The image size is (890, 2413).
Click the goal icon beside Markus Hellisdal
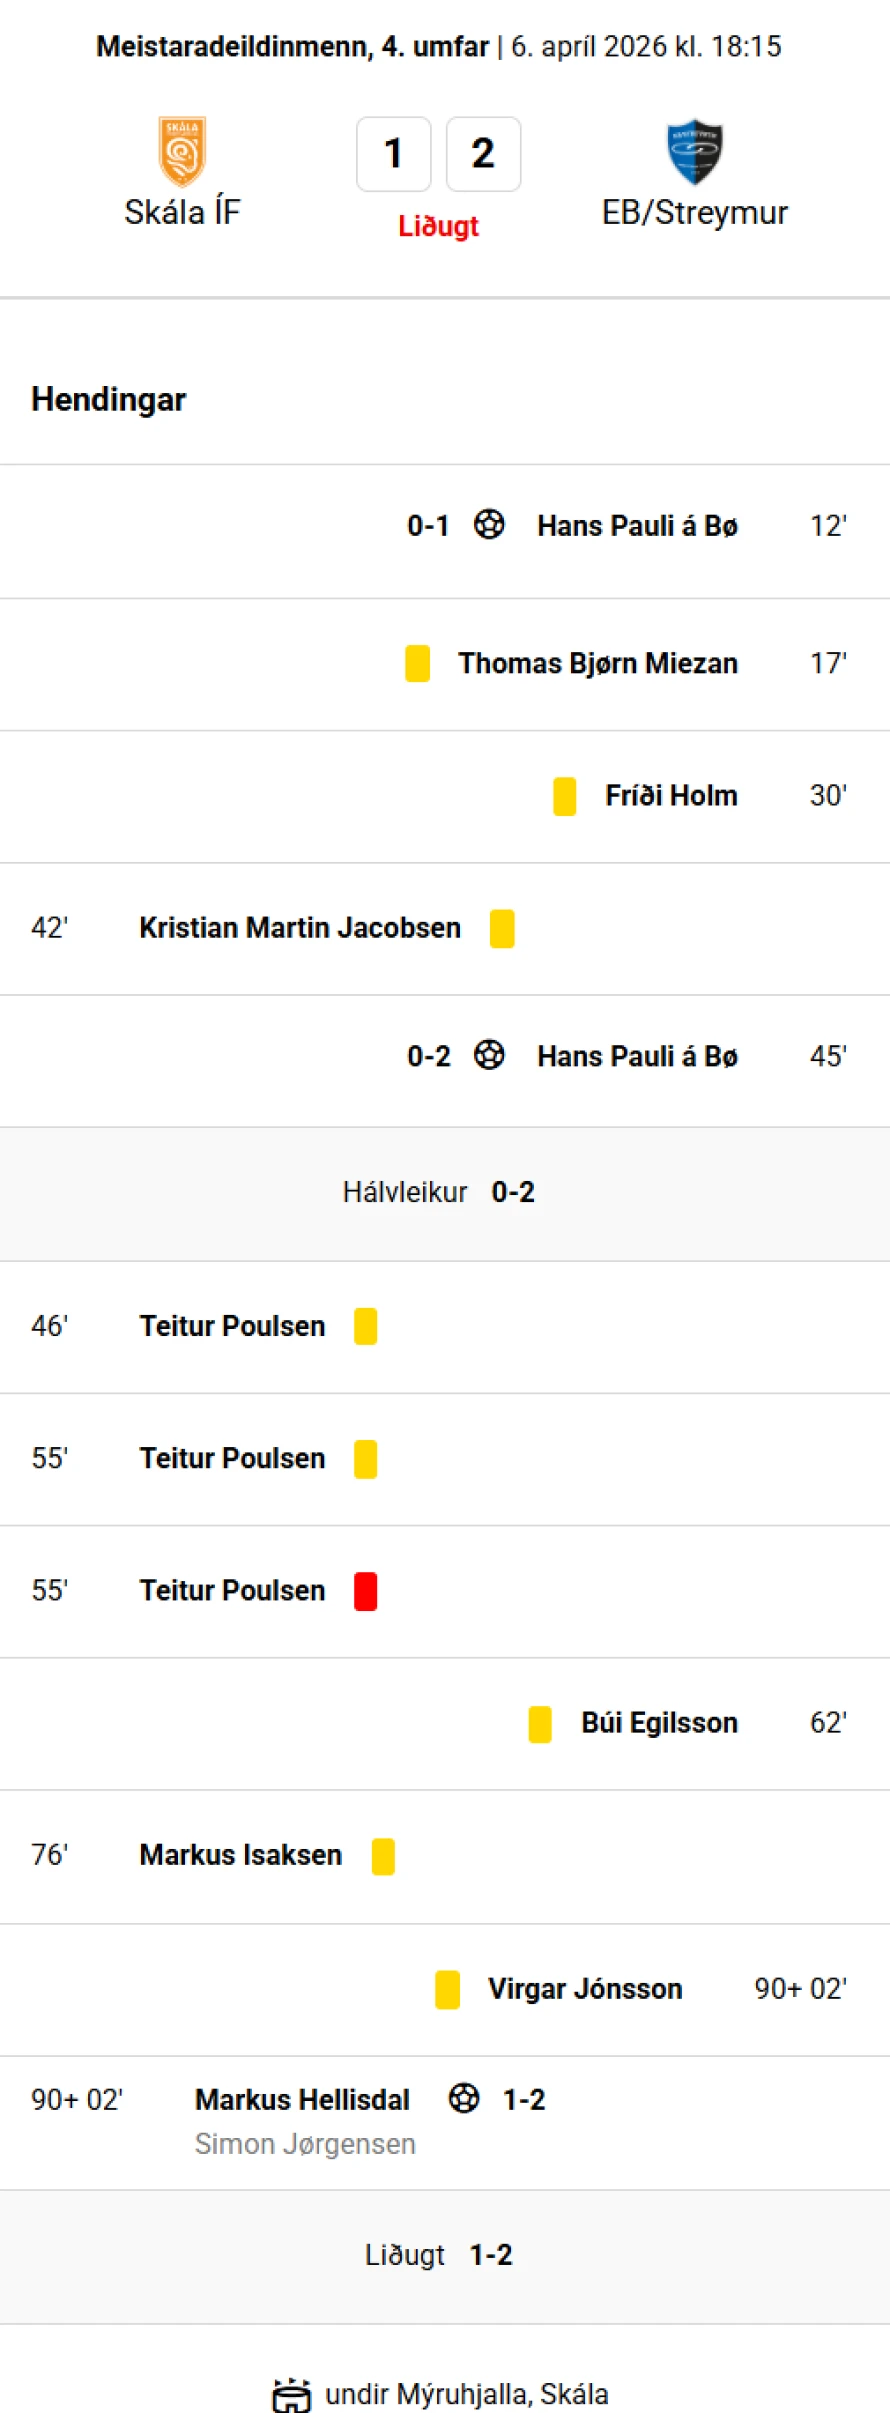coord(464,2098)
